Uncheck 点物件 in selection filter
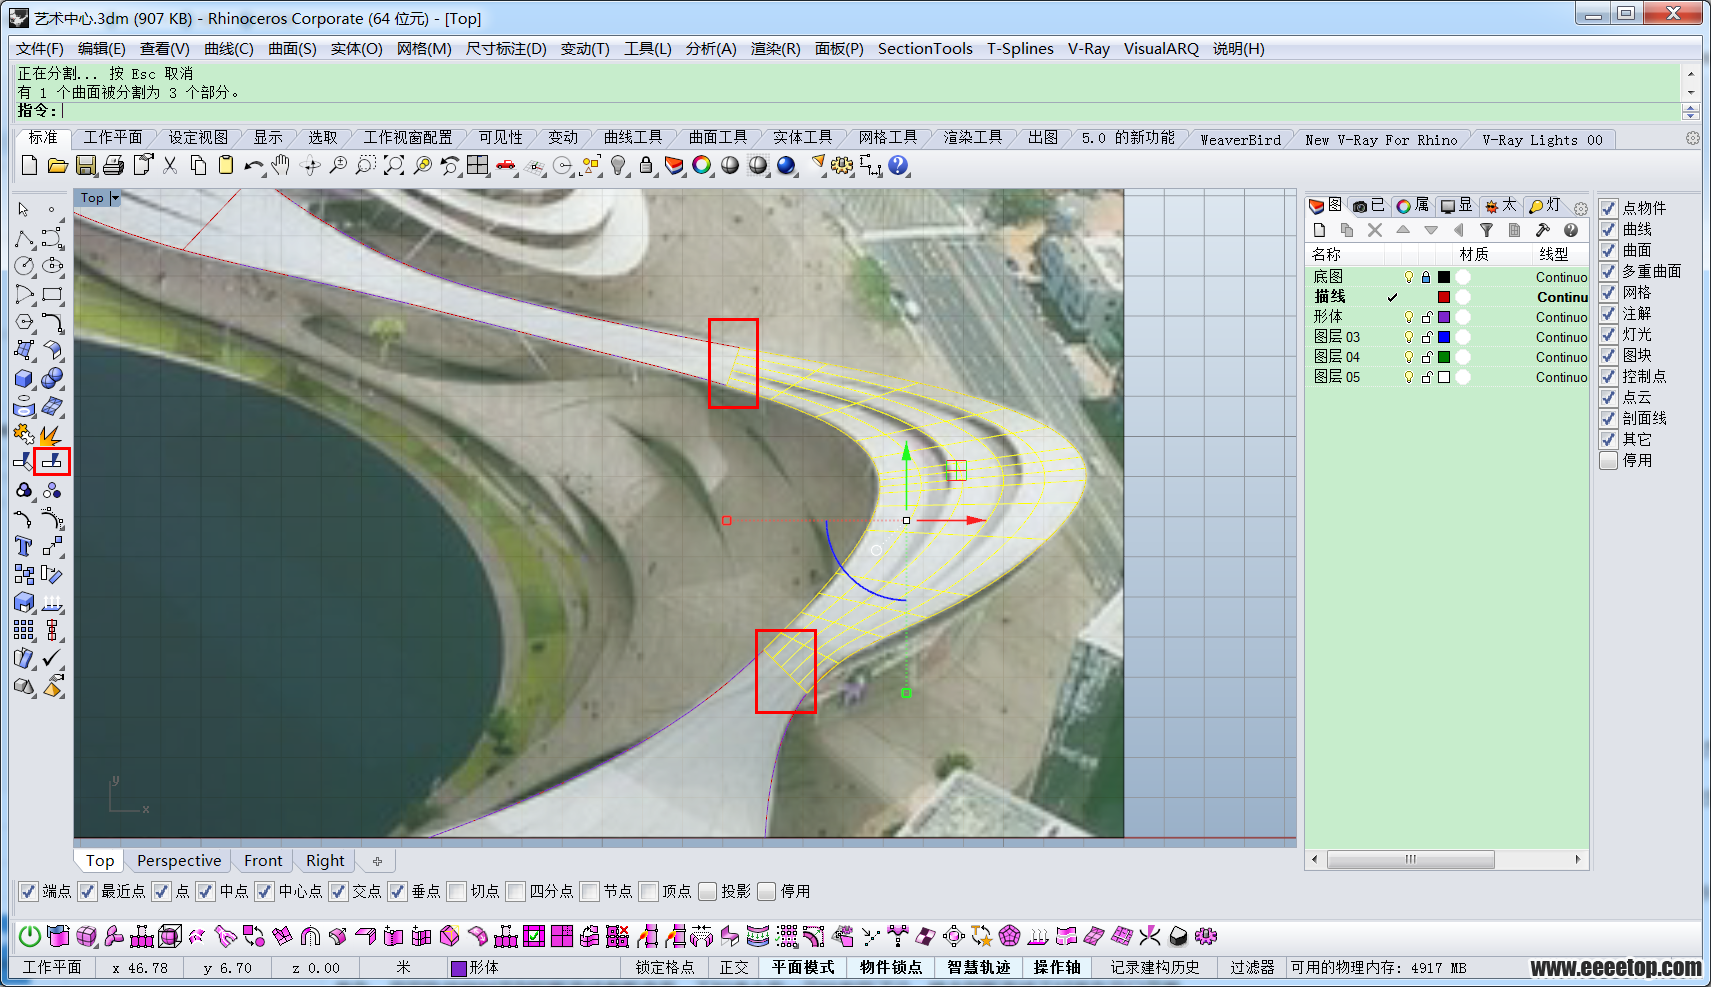Screen dimensions: 1711x987 click(x=1608, y=208)
